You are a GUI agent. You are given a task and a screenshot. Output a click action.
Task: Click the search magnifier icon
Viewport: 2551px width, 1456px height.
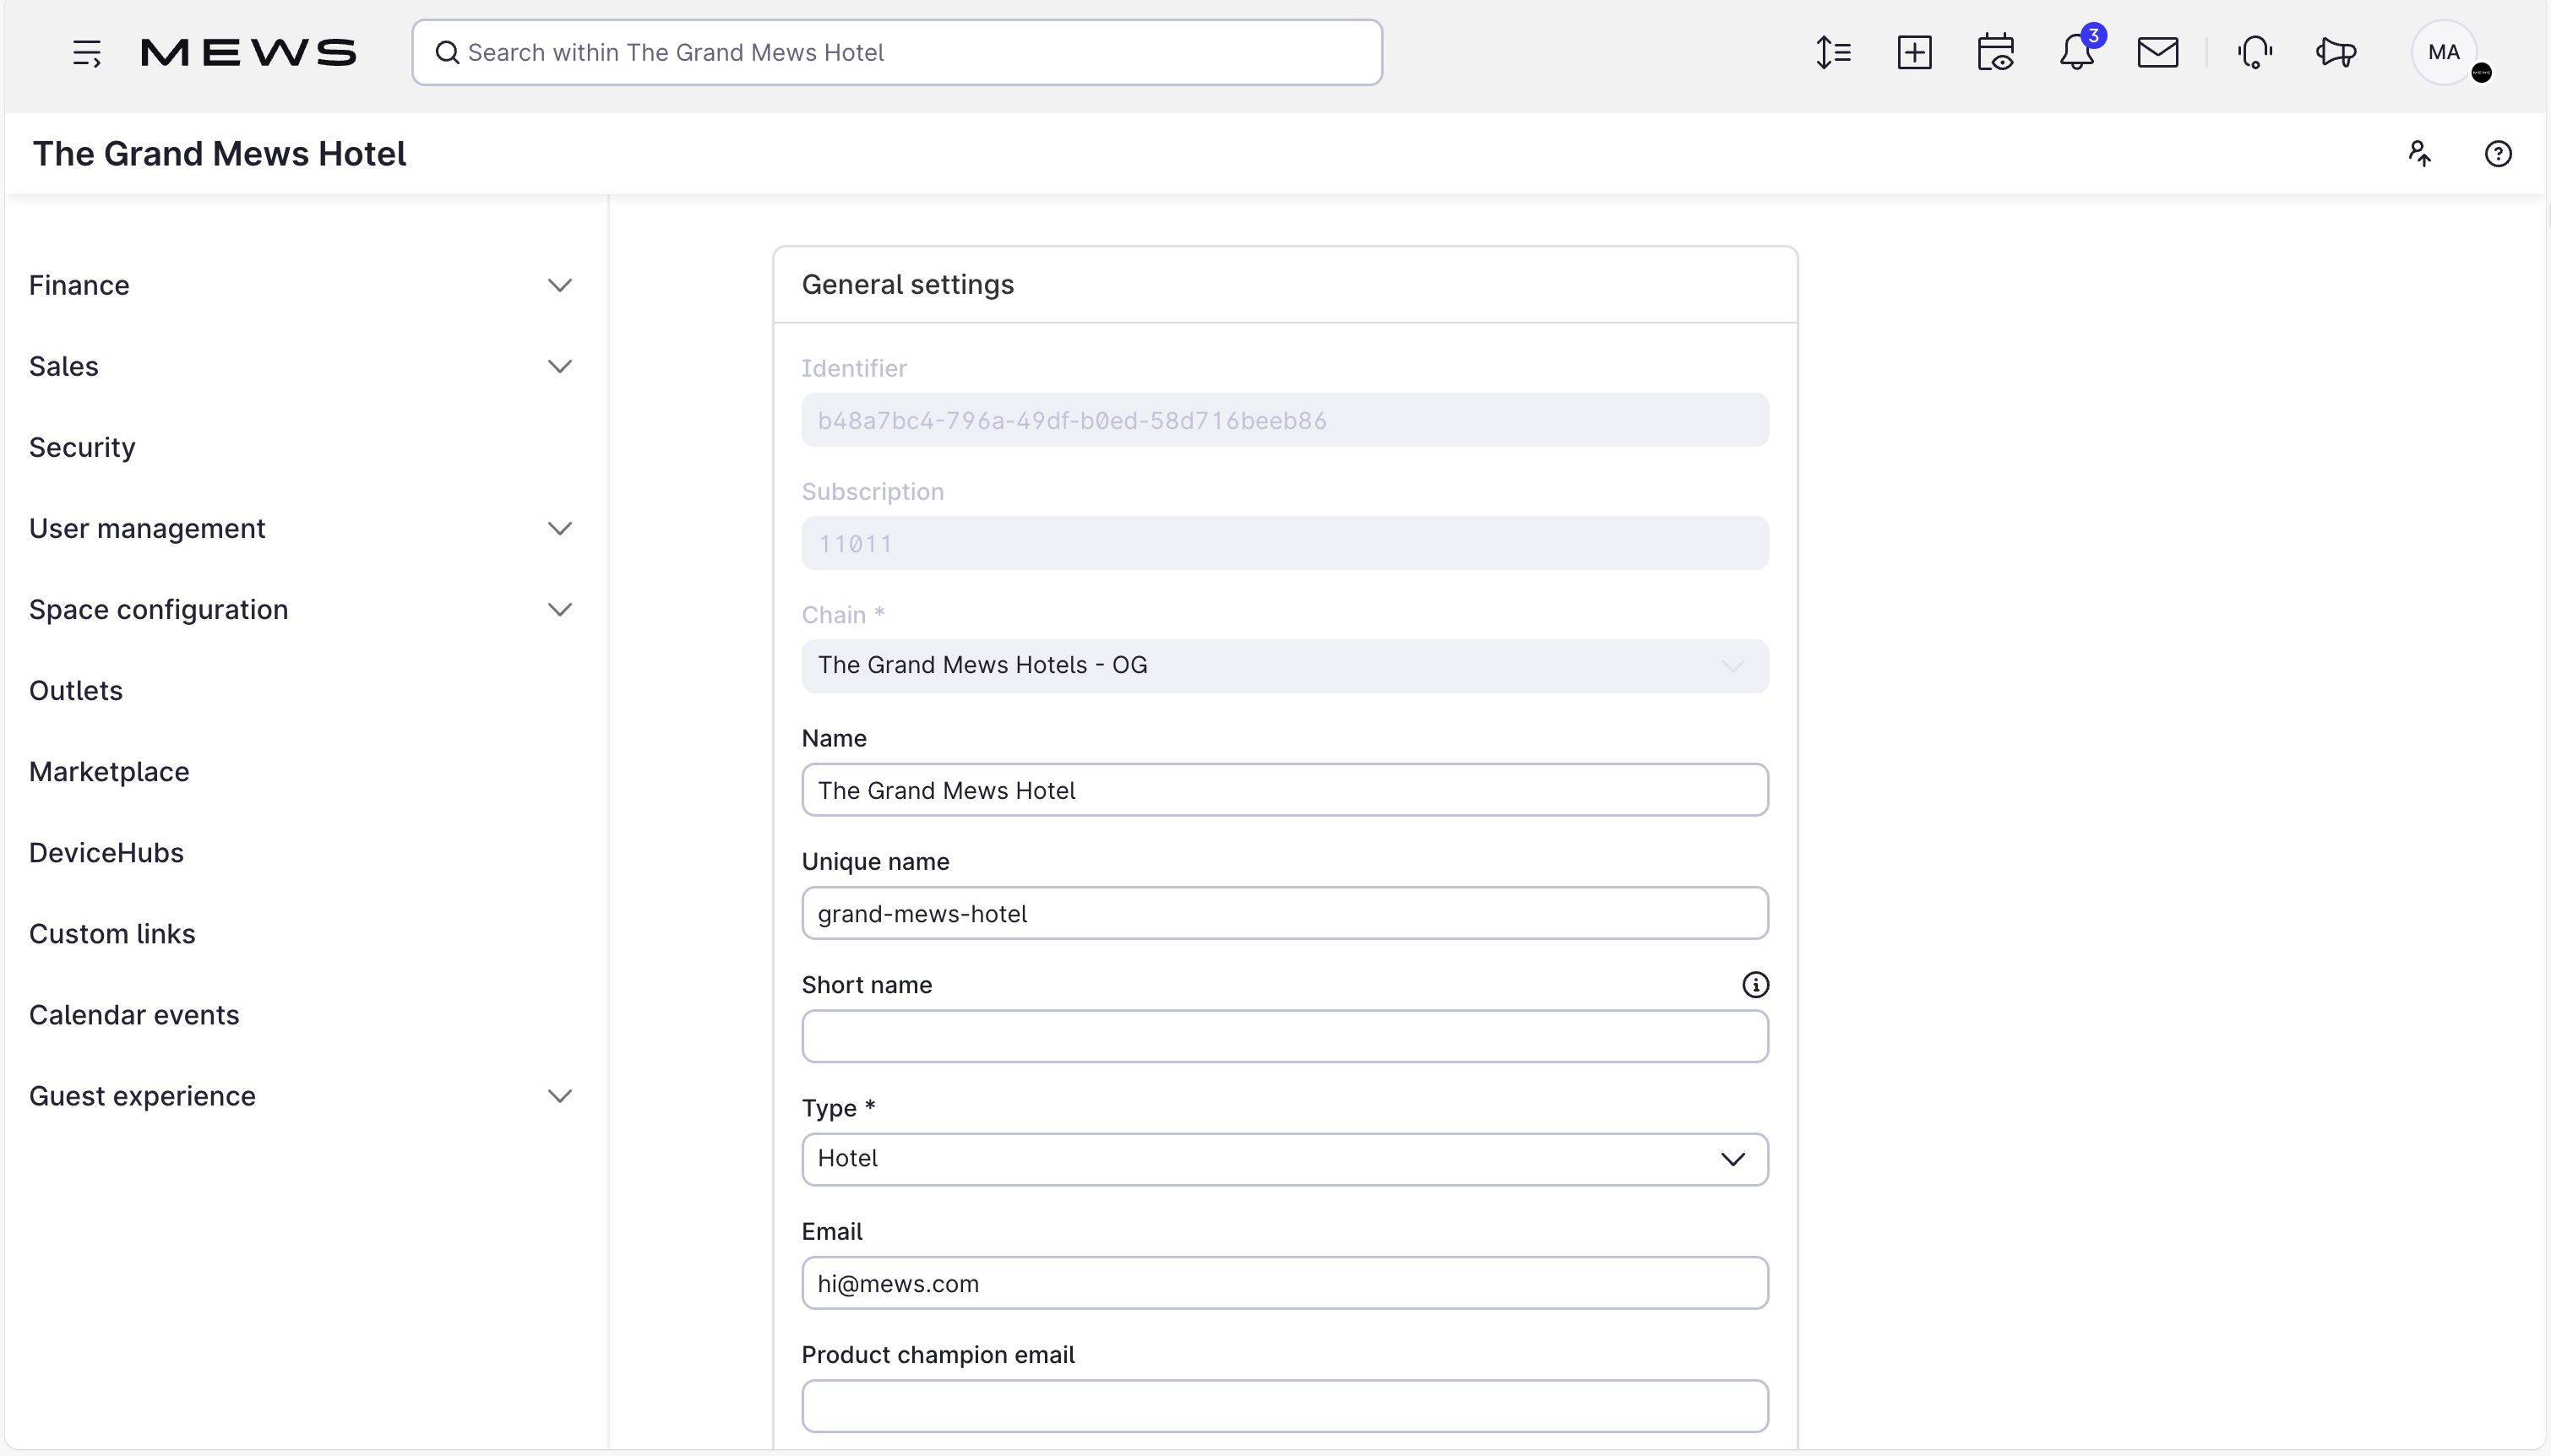pyautogui.click(x=447, y=53)
